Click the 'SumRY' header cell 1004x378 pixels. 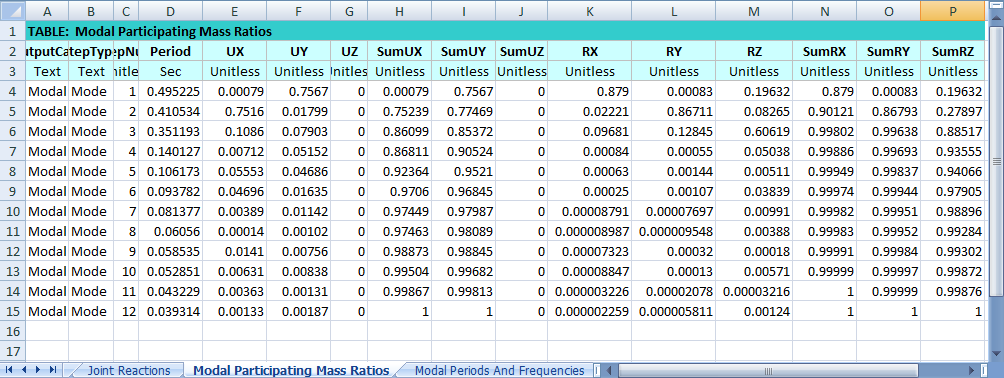coord(889,51)
